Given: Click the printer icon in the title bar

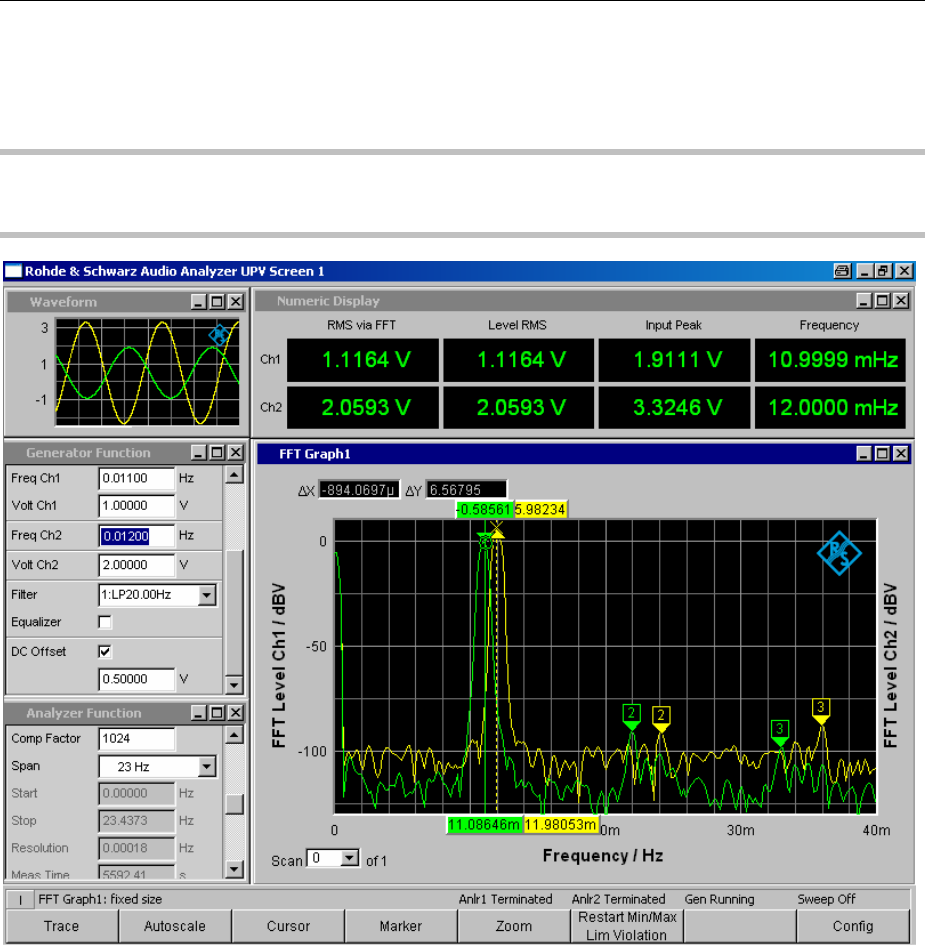Looking at the screenshot, I should pos(843,271).
